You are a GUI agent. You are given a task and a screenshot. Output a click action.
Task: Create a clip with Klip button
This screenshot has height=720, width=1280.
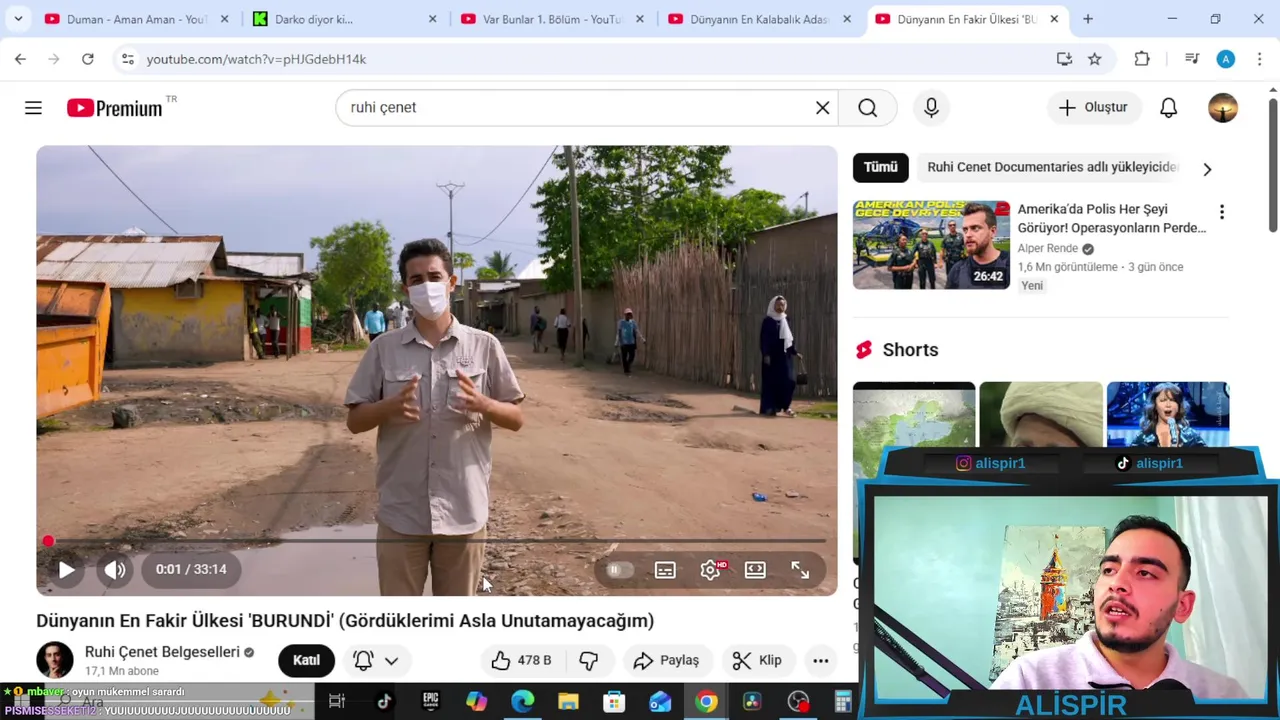click(757, 660)
